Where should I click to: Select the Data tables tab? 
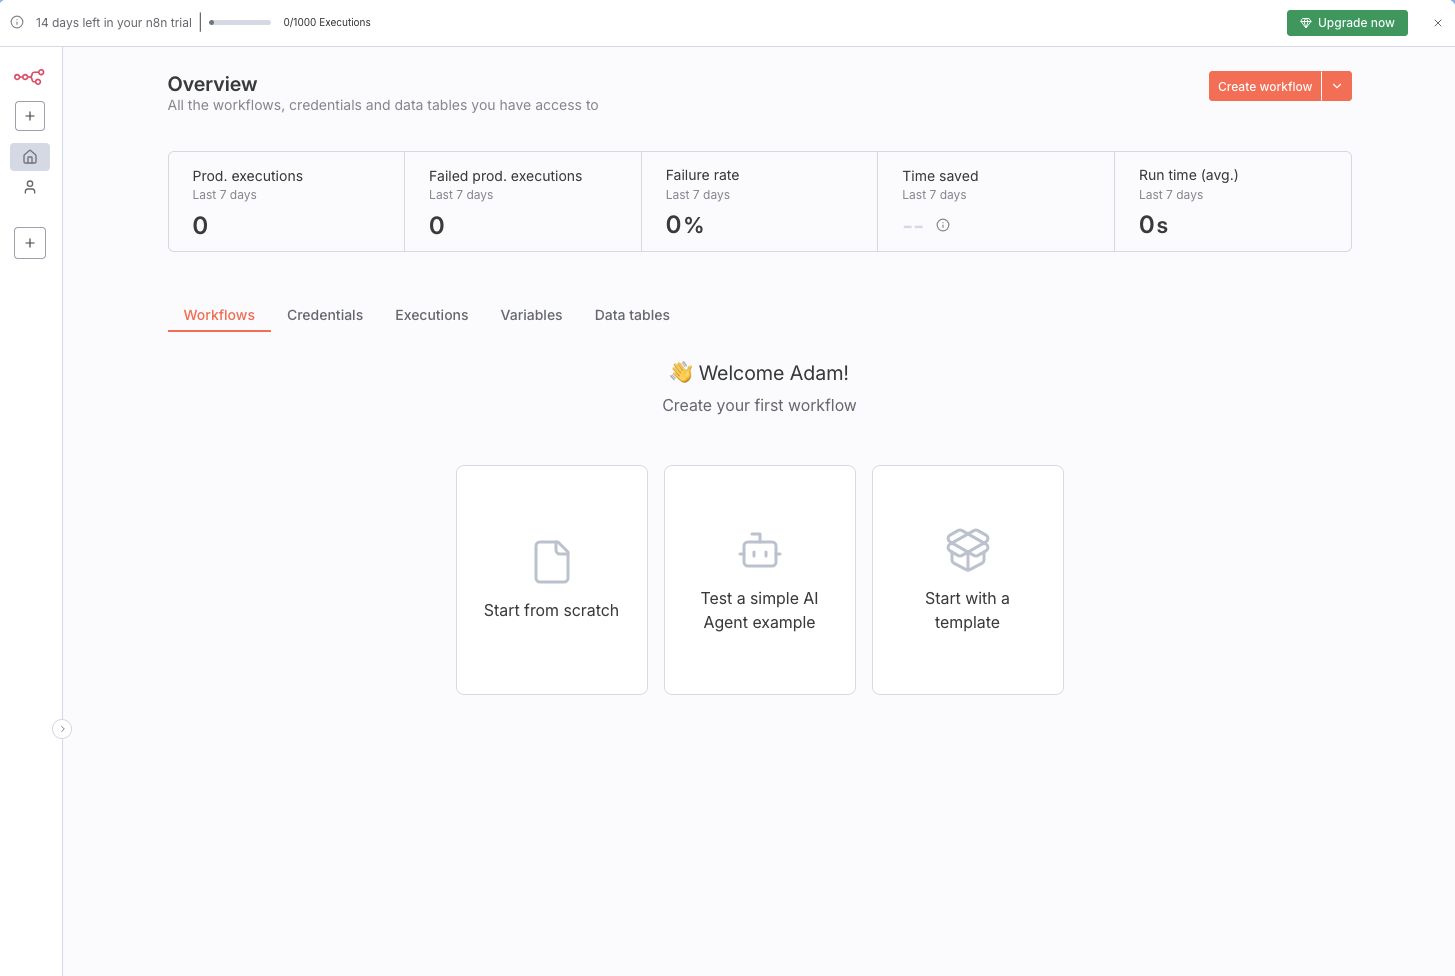pos(632,315)
